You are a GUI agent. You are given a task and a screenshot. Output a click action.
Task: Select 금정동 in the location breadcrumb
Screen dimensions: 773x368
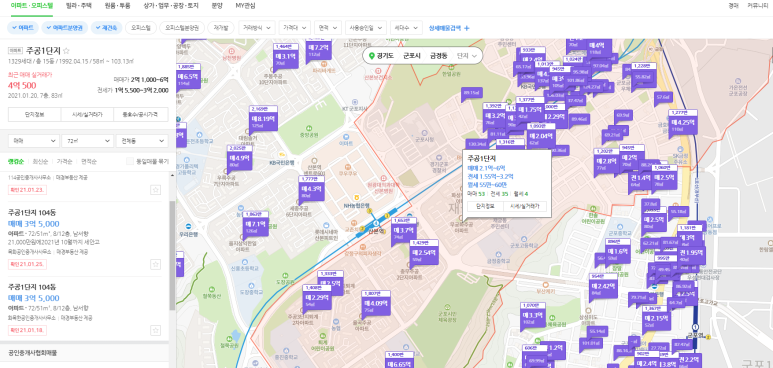tap(439, 56)
